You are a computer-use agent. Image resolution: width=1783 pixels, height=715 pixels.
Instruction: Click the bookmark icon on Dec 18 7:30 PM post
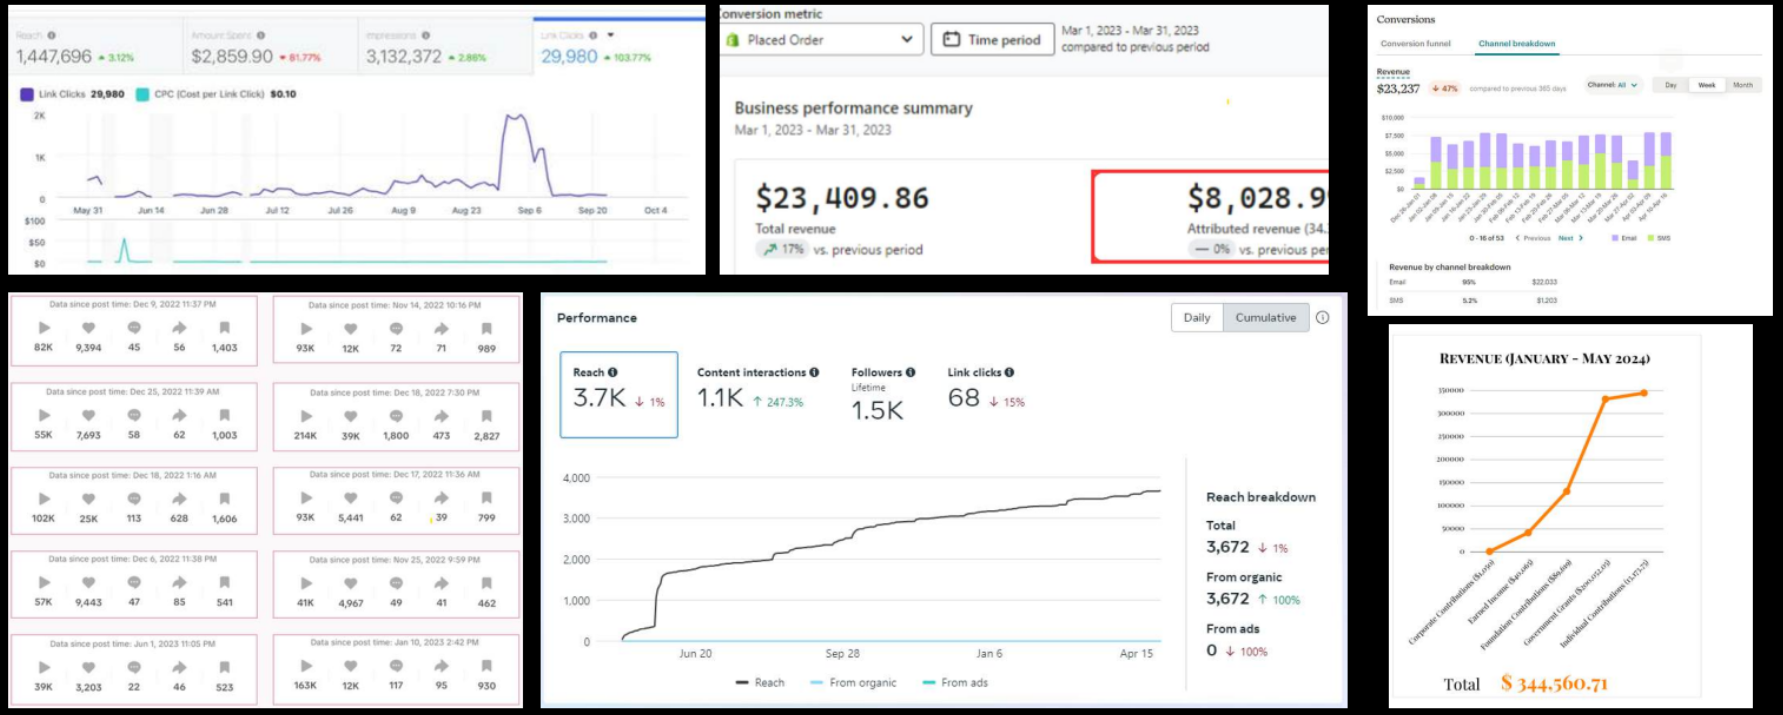pos(486,416)
